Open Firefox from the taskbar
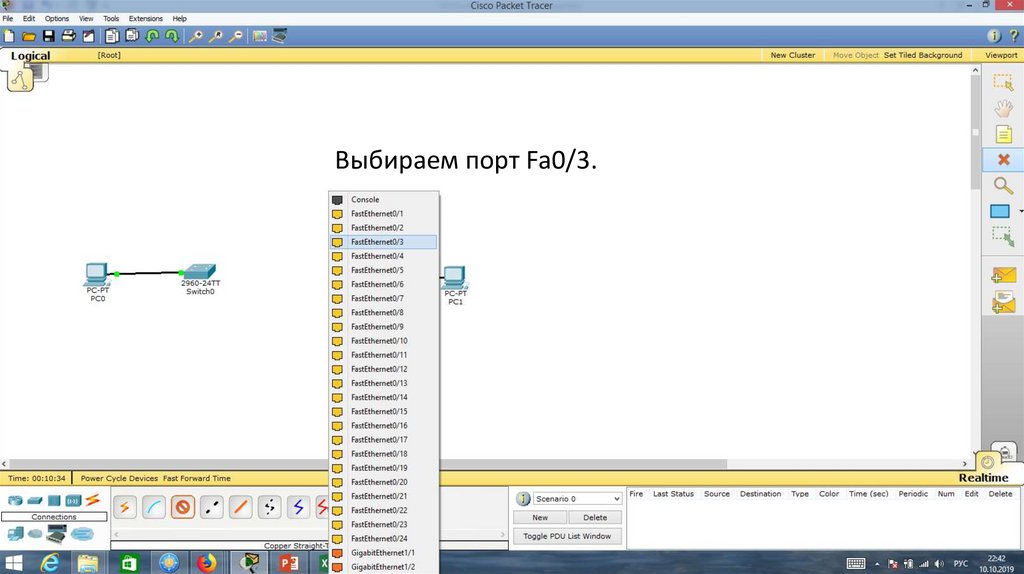Viewport: 1024px width, 574px height. point(207,562)
